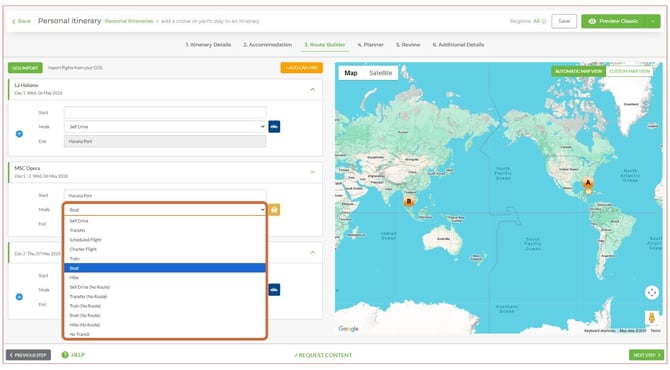Choose Scheduled Flight from the mode list
The height and width of the screenshot is (370, 670).
click(165, 240)
